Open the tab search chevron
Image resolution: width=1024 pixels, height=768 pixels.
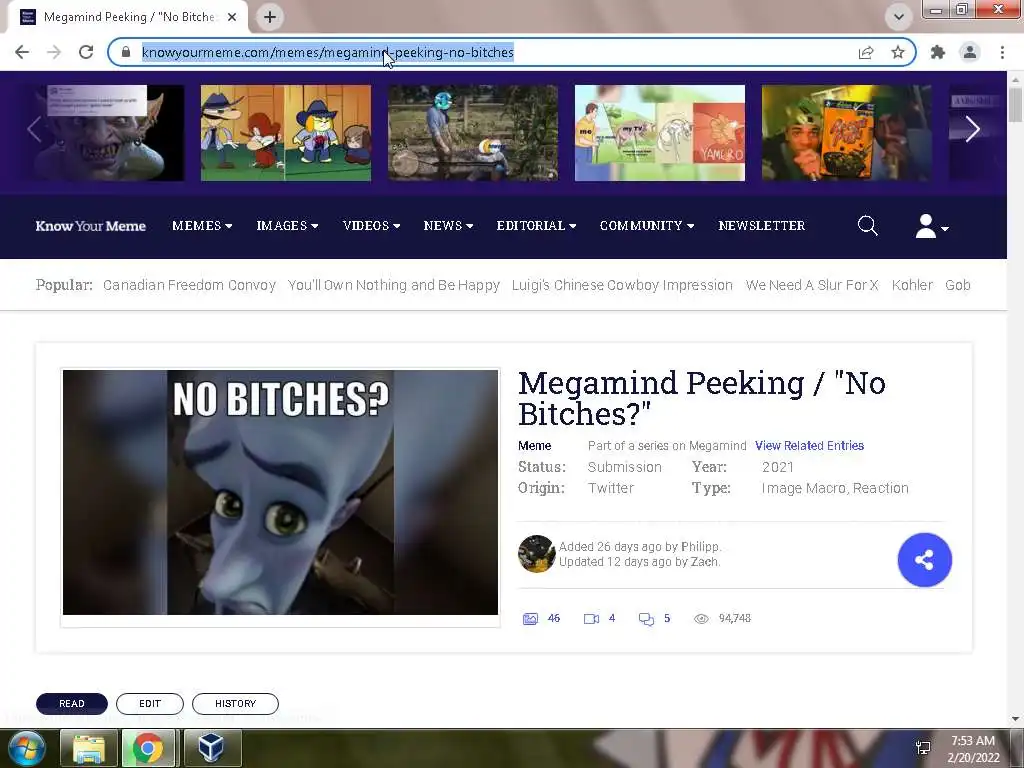pos(899,17)
